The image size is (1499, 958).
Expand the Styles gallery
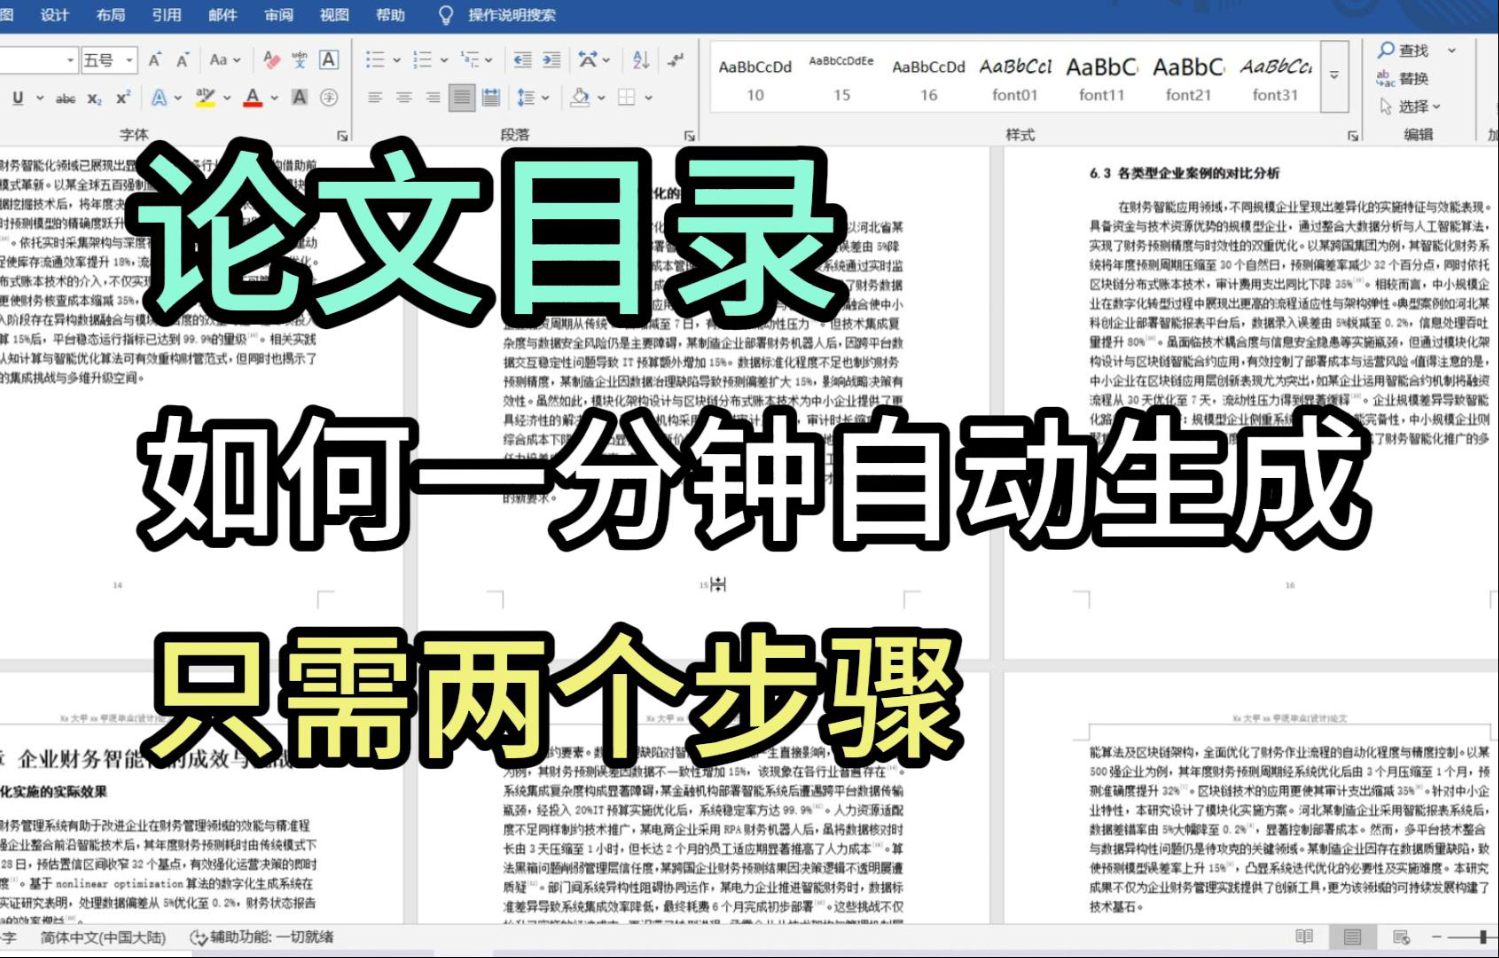pos(1336,74)
